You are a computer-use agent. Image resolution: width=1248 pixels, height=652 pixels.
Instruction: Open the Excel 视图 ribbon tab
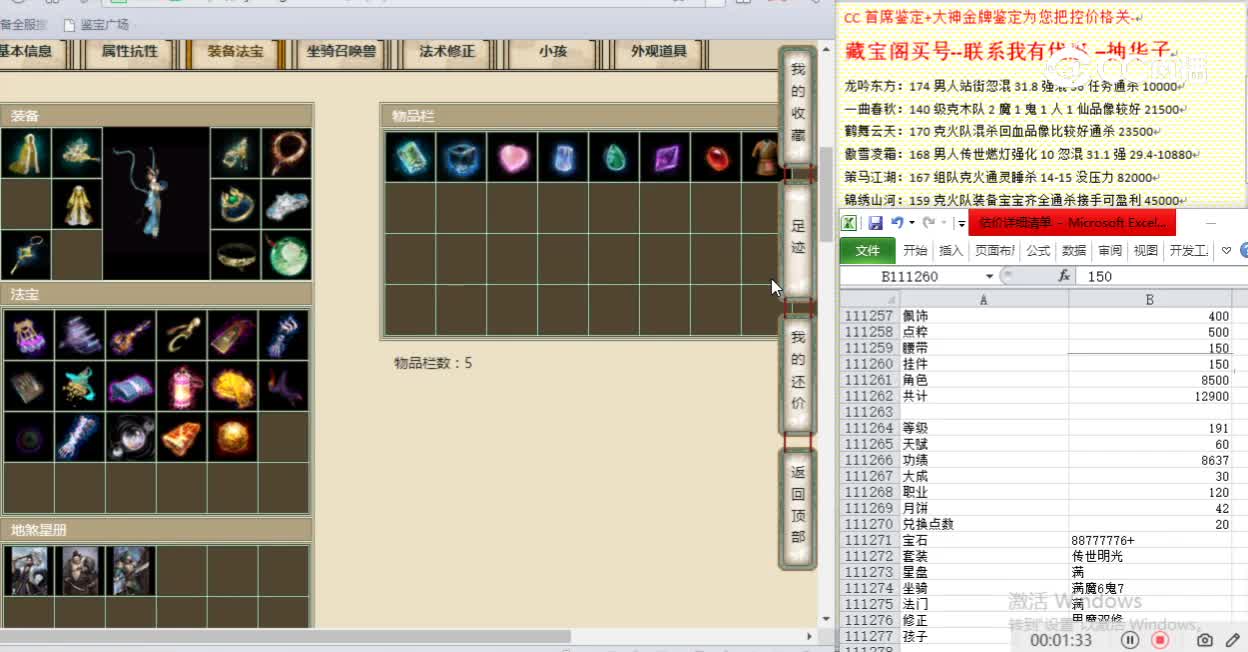coord(1146,251)
